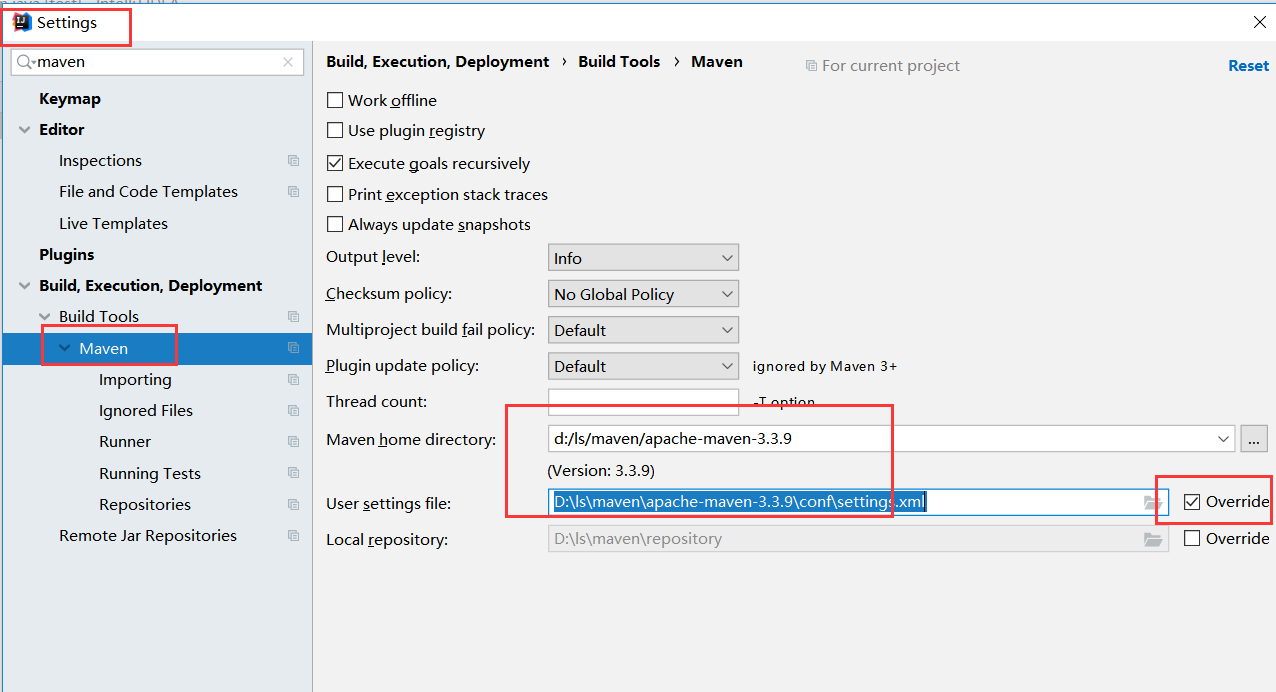This screenshot has width=1276, height=692.
Task: Collapse the Maven tree node
Action: 65,348
